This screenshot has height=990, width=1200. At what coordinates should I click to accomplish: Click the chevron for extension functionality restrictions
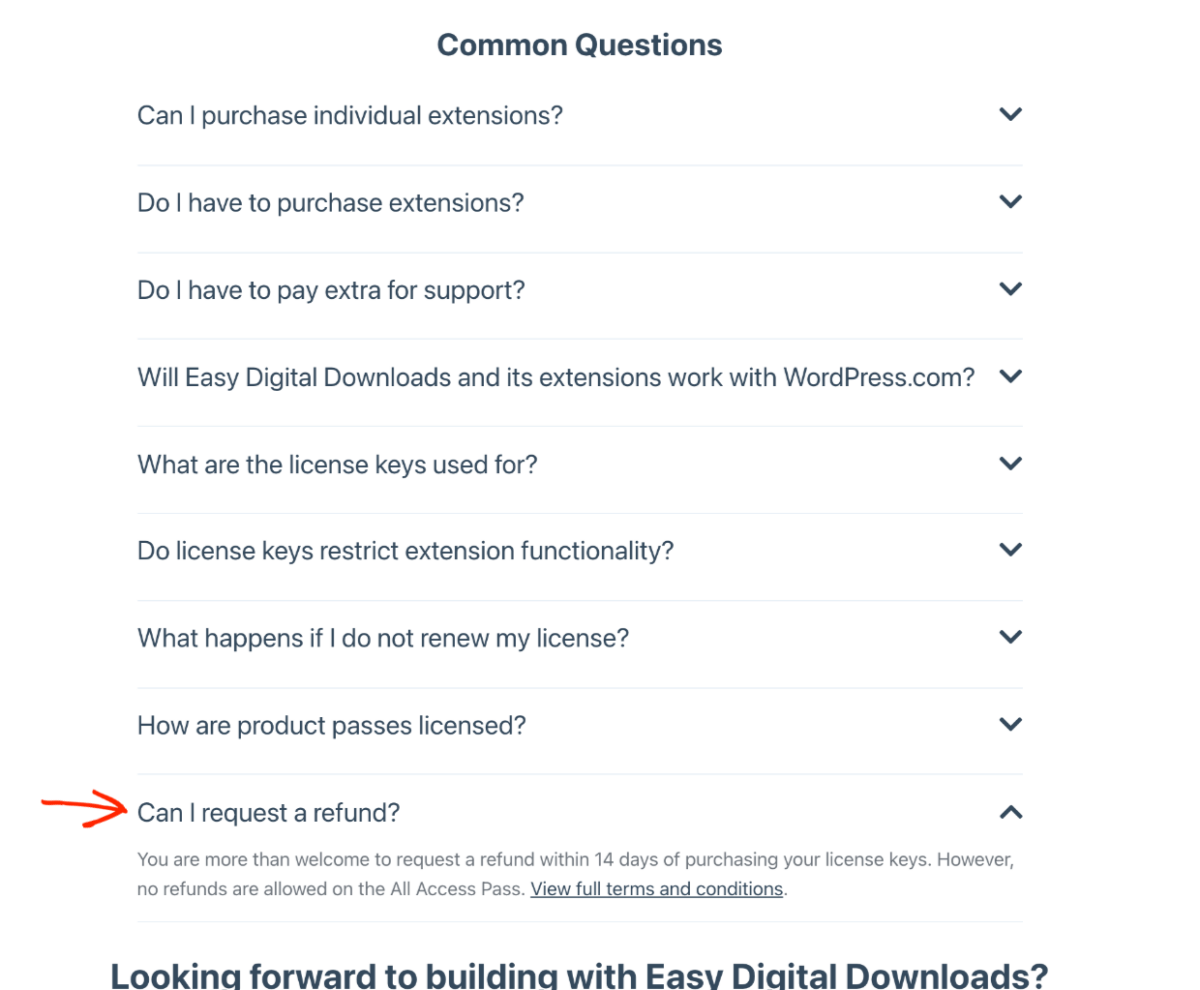(1010, 549)
